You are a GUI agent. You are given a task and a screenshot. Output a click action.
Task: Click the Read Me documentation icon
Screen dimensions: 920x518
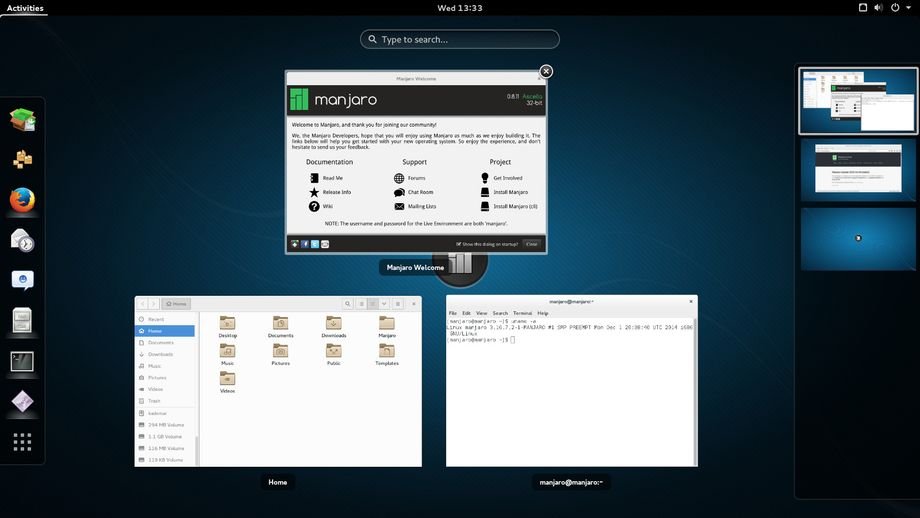(314, 178)
